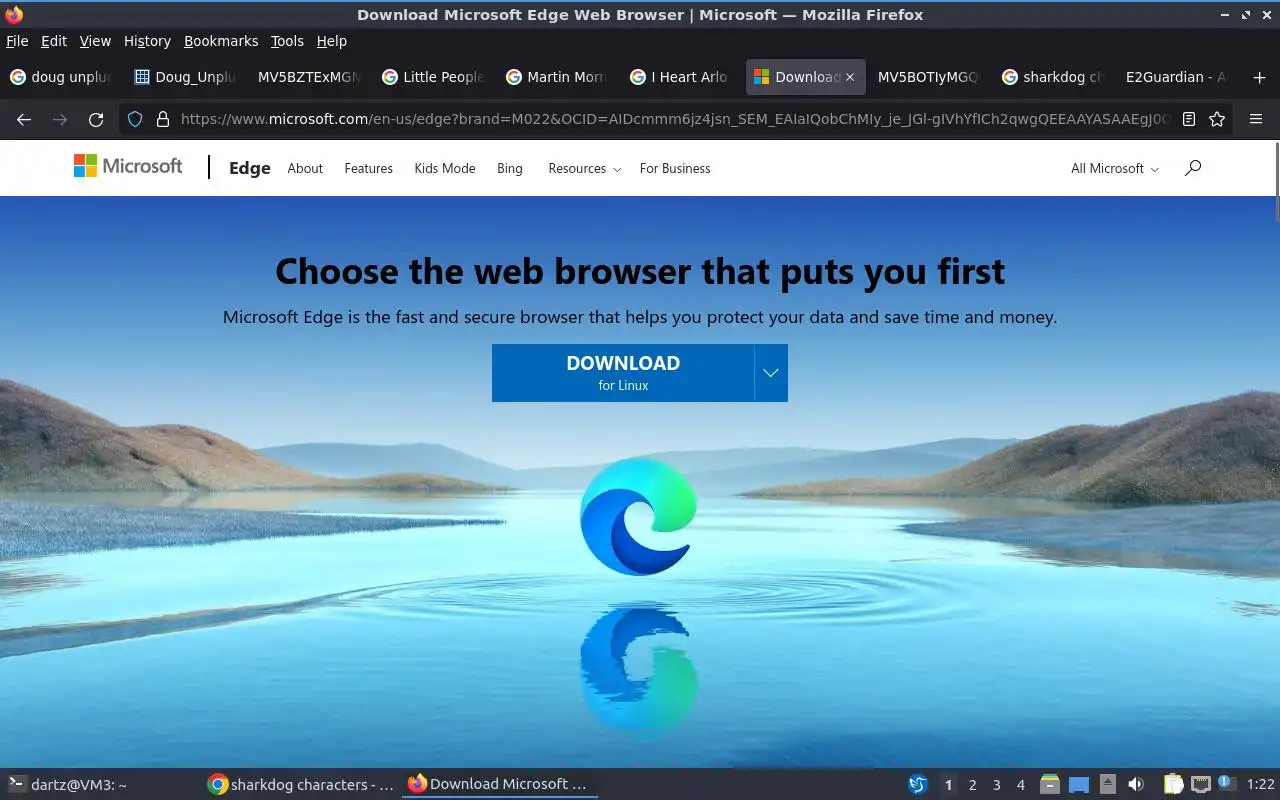Open the blue bird icon in the taskbar tray
The width and height of the screenshot is (1280, 800).
coord(917,785)
